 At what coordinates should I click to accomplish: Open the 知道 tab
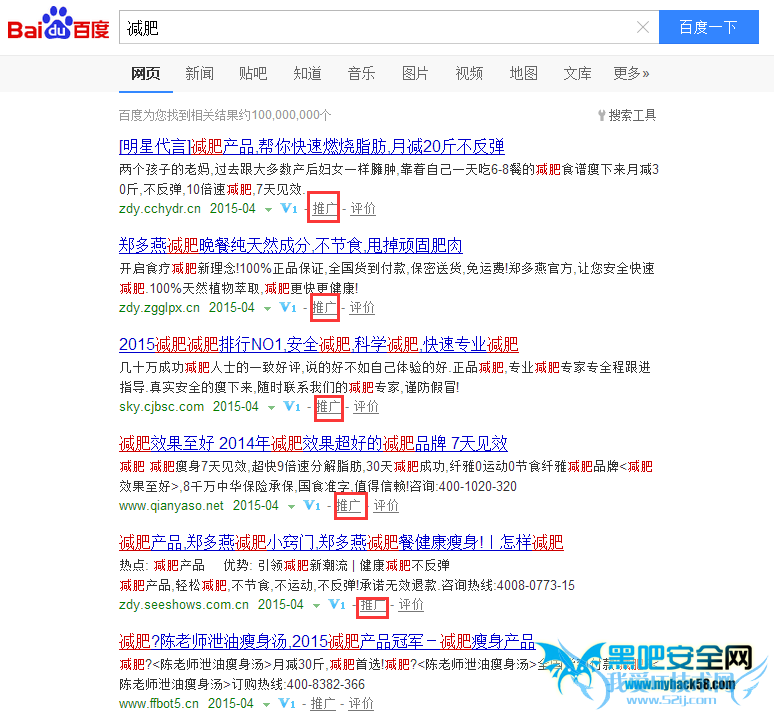(x=308, y=74)
